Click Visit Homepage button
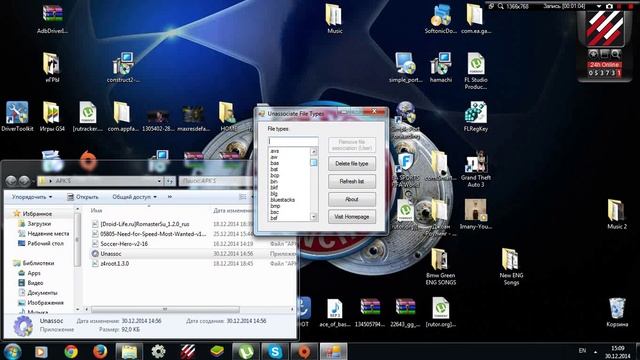The width and height of the screenshot is (640, 360). 352,217
